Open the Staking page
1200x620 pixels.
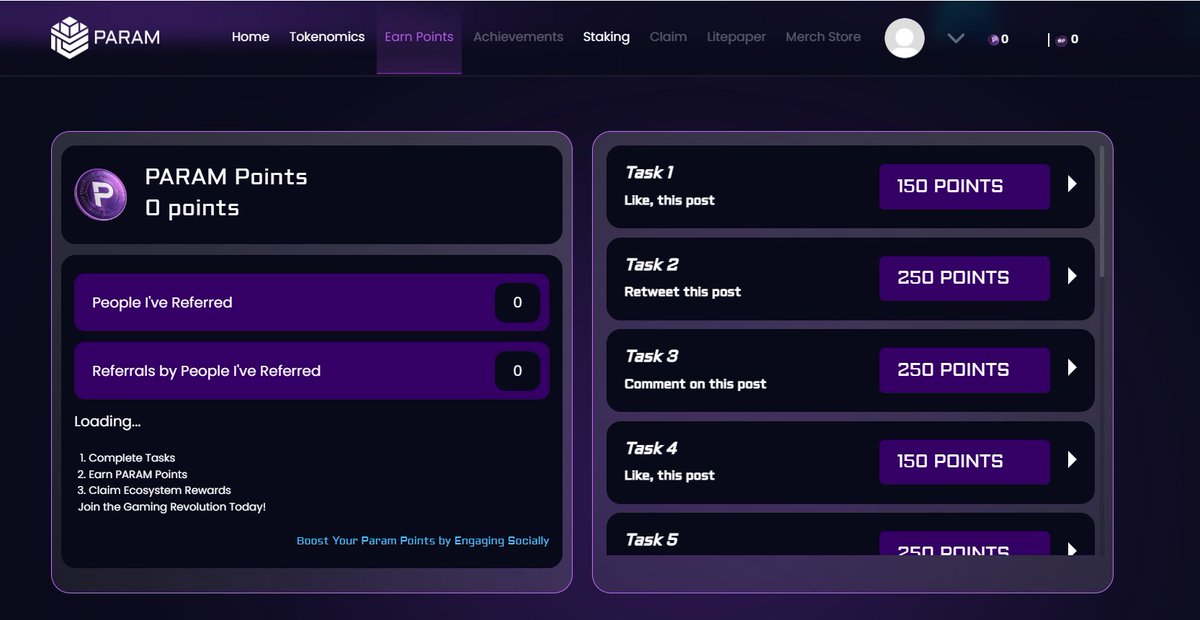click(606, 36)
